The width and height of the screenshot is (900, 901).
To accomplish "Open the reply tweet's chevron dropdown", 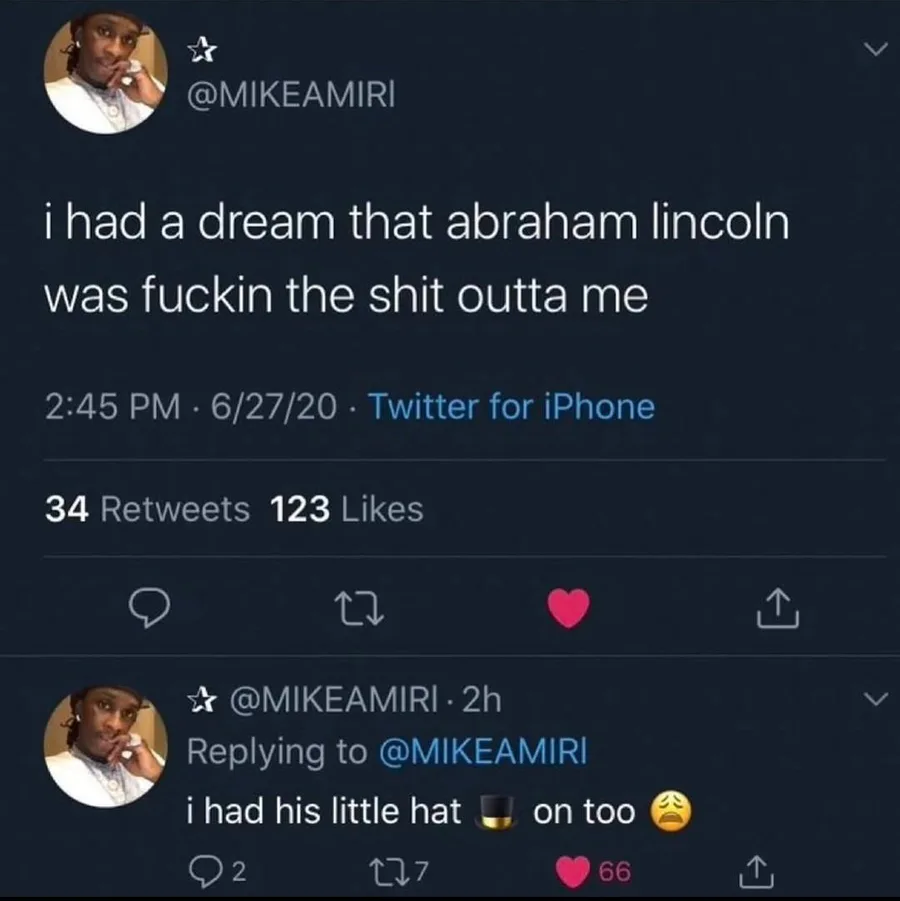I will (876, 699).
